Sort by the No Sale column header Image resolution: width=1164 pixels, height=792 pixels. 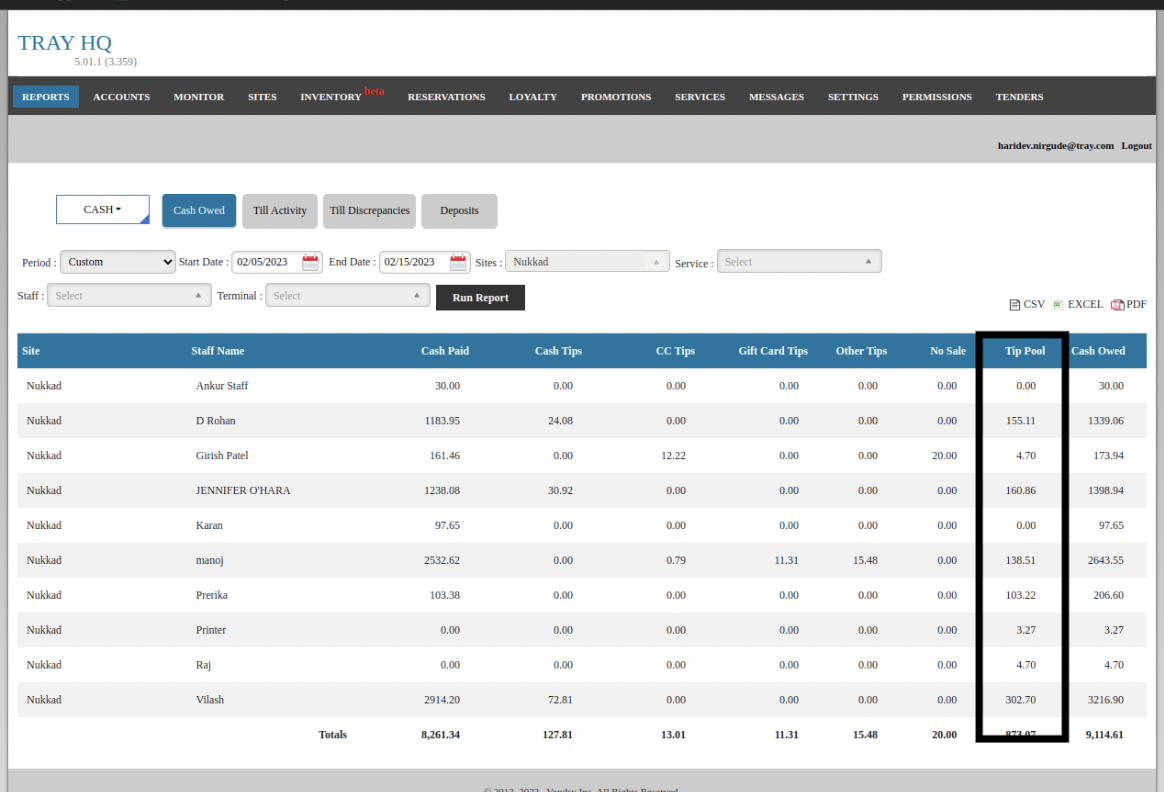click(947, 350)
